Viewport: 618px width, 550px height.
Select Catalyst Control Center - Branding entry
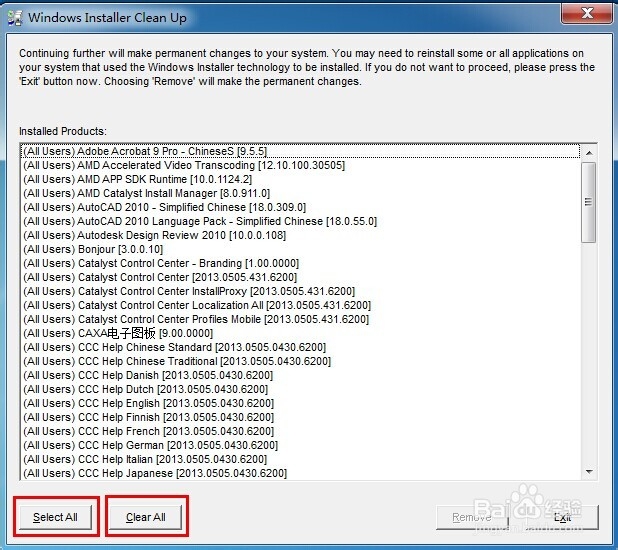click(300, 263)
